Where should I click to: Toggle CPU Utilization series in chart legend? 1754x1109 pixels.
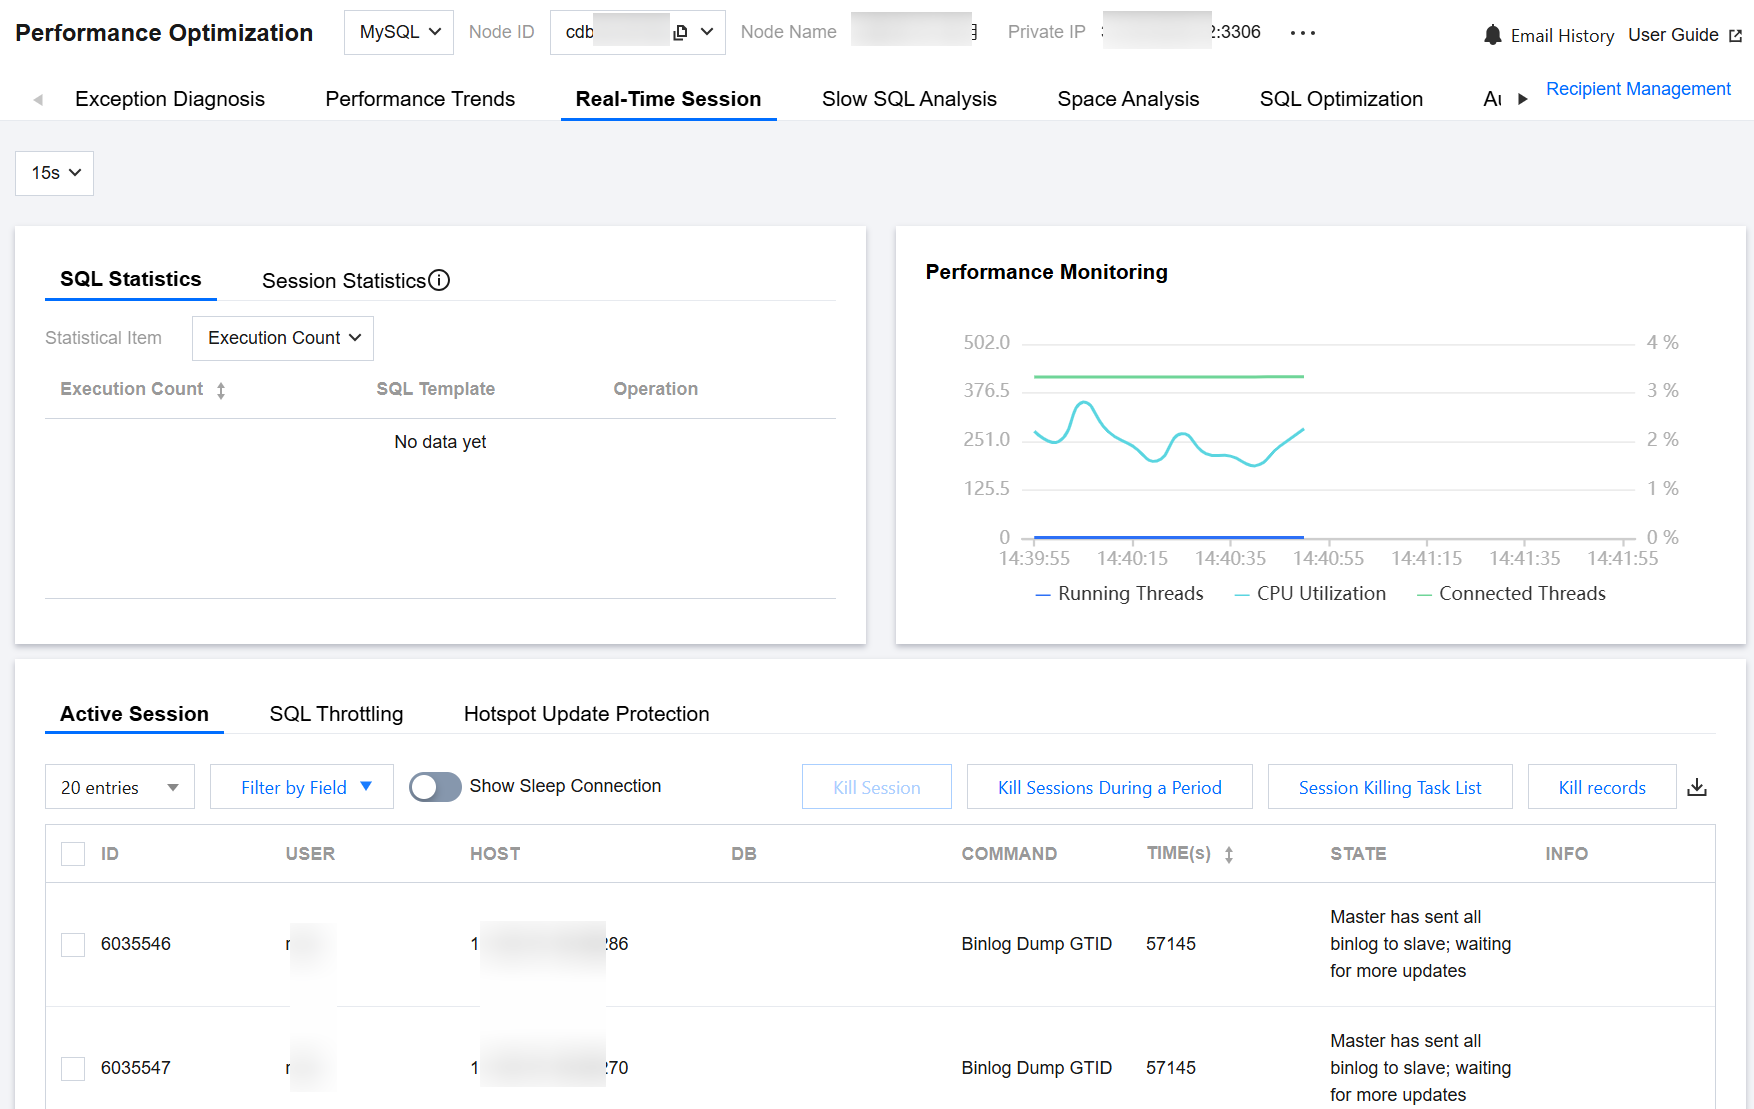1310,594
